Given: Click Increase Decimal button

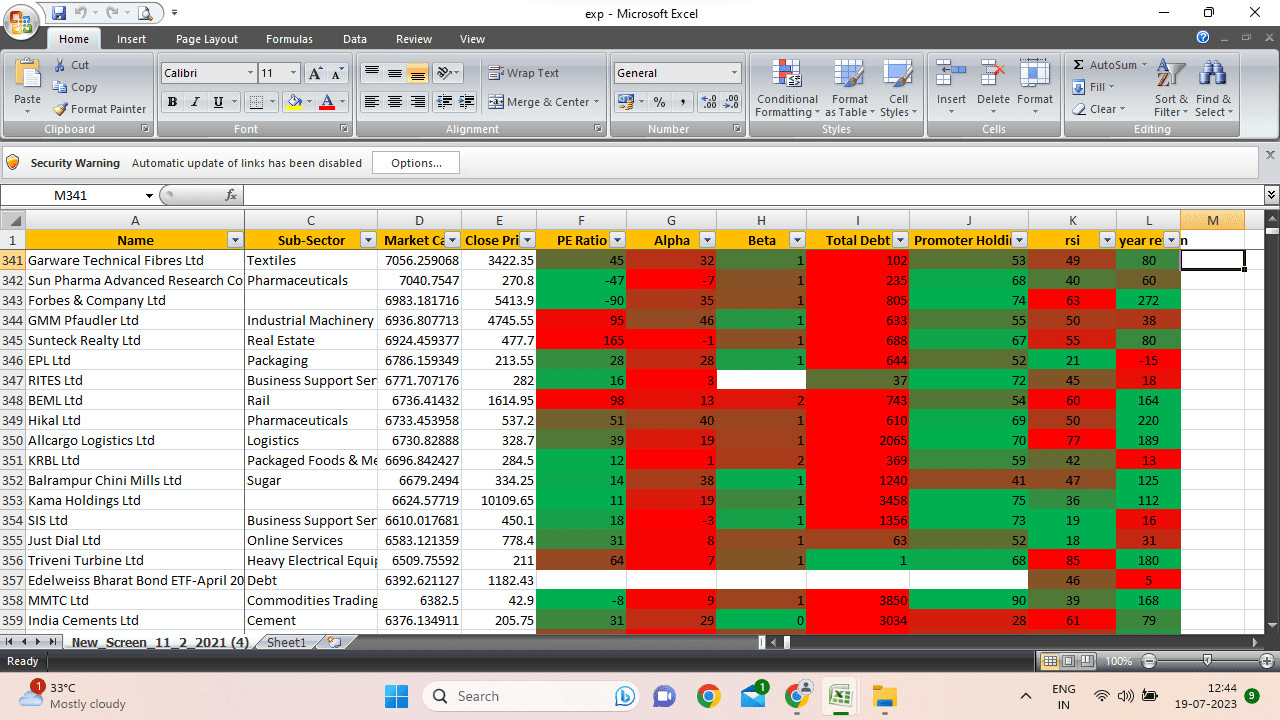Looking at the screenshot, I should tap(708, 102).
